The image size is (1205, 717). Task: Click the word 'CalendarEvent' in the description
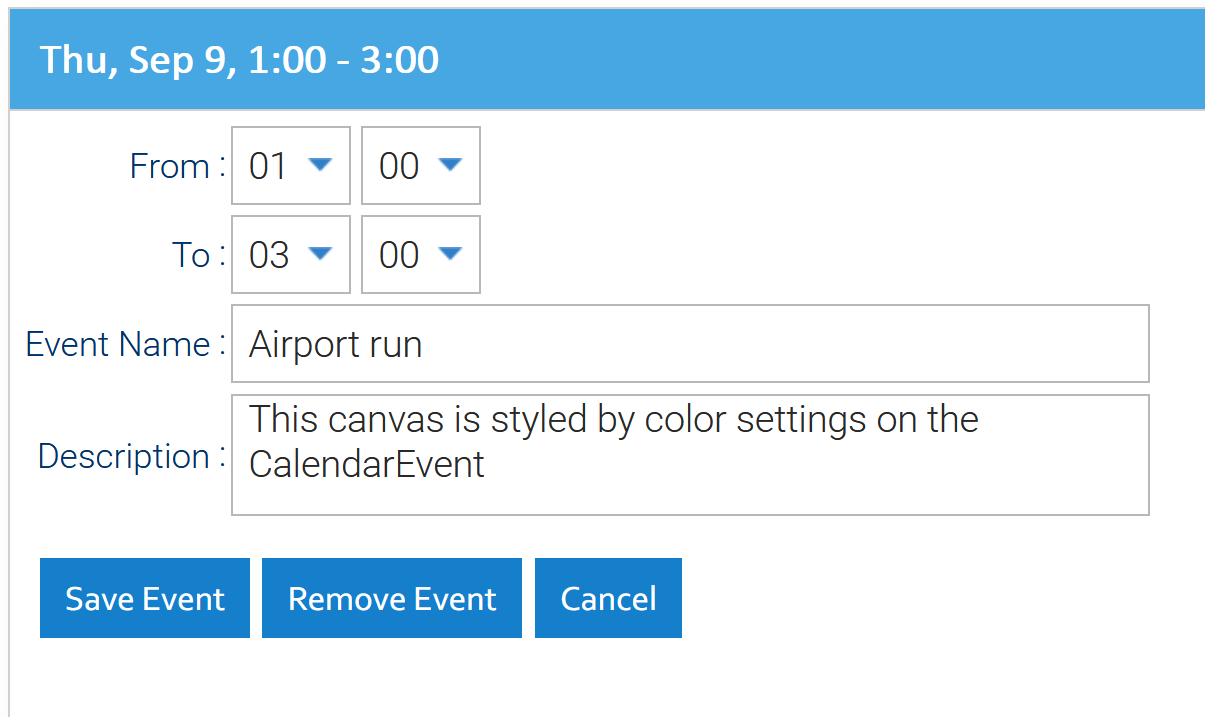click(366, 464)
